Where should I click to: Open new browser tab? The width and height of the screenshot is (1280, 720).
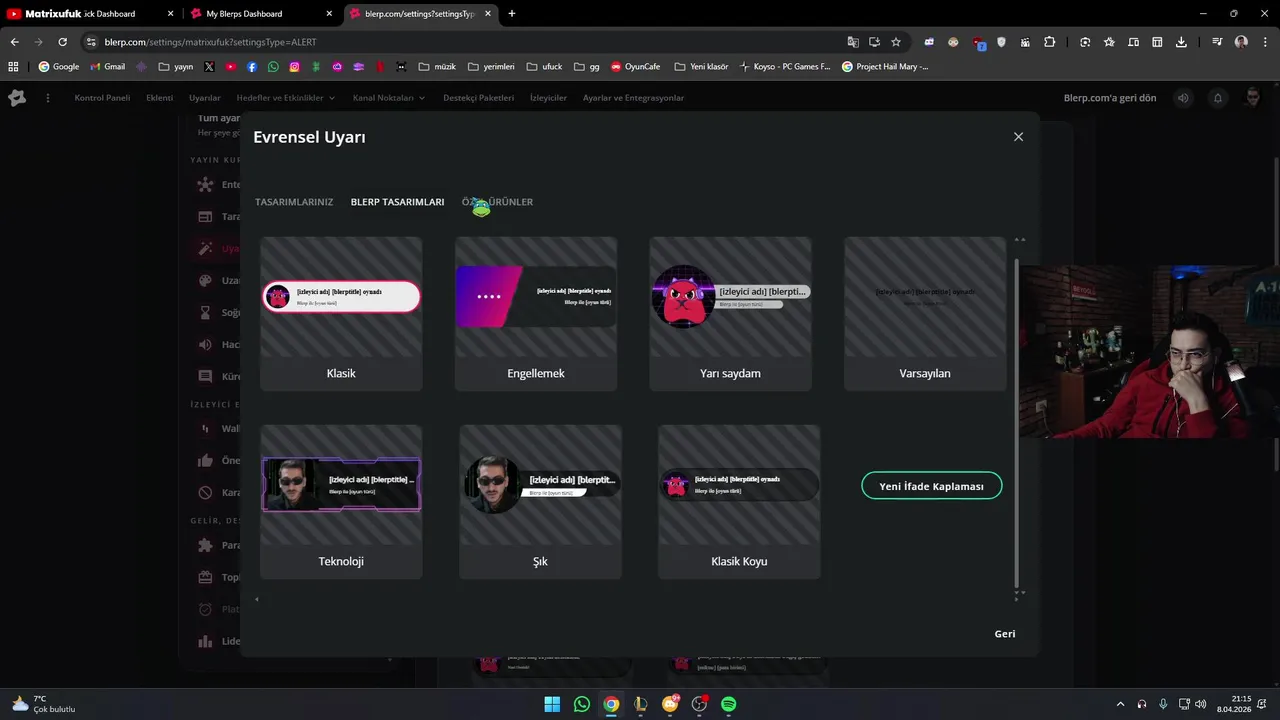(x=512, y=14)
